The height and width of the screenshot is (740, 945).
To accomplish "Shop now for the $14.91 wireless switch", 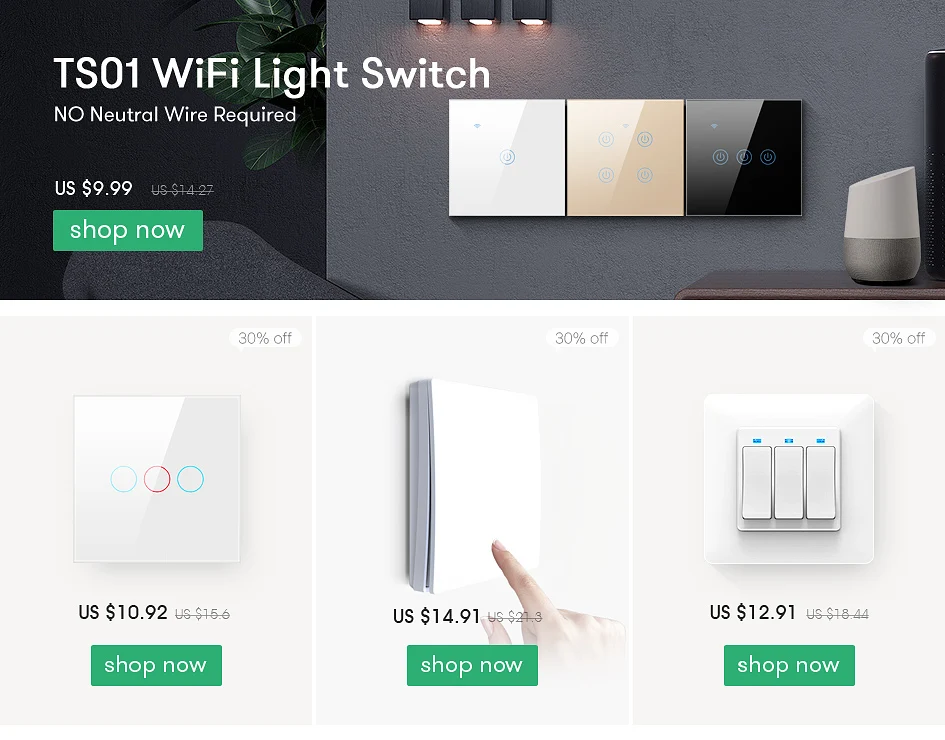I will (x=472, y=665).
